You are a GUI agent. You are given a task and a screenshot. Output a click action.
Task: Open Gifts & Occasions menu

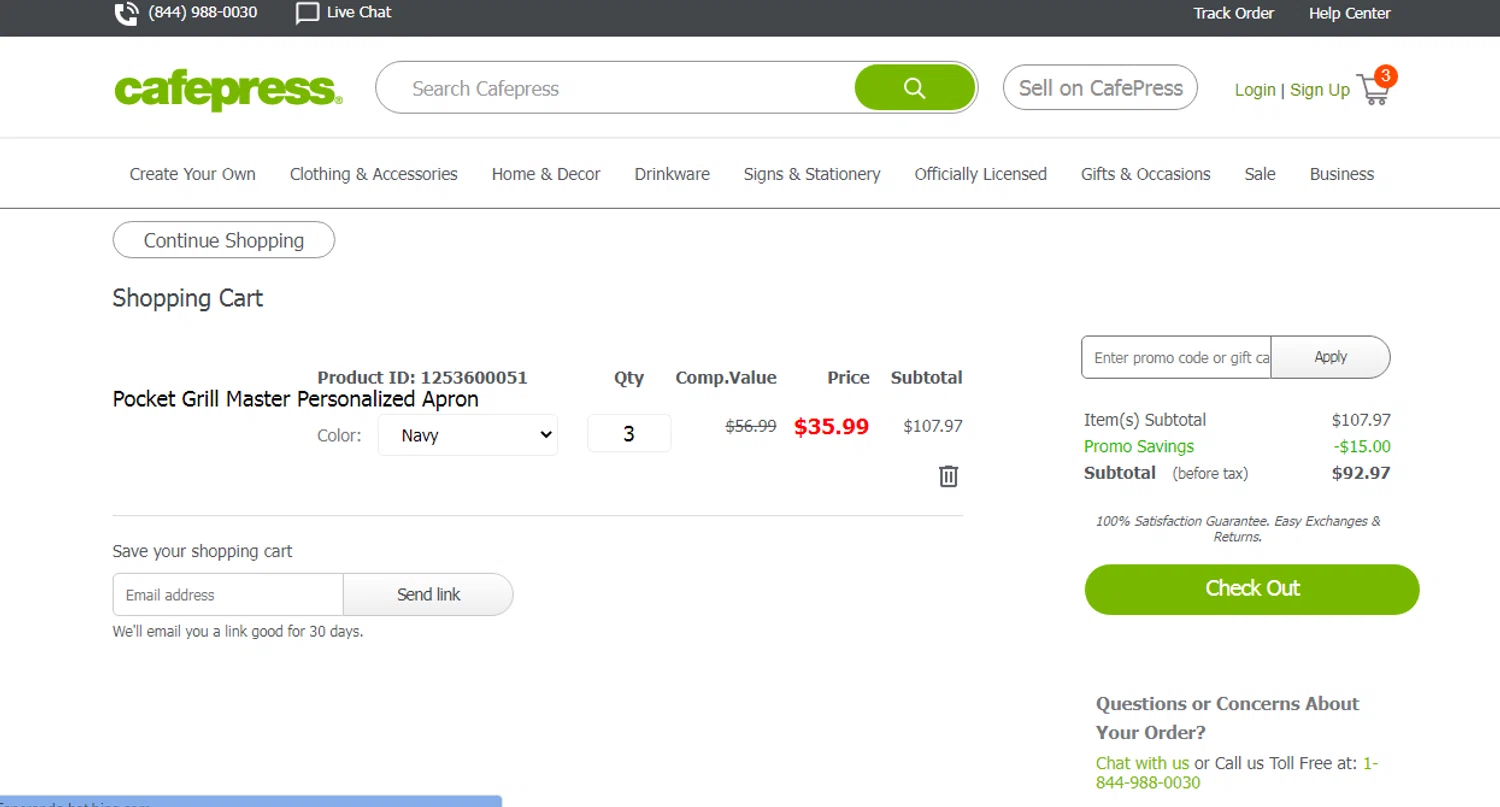pos(1145,174)
